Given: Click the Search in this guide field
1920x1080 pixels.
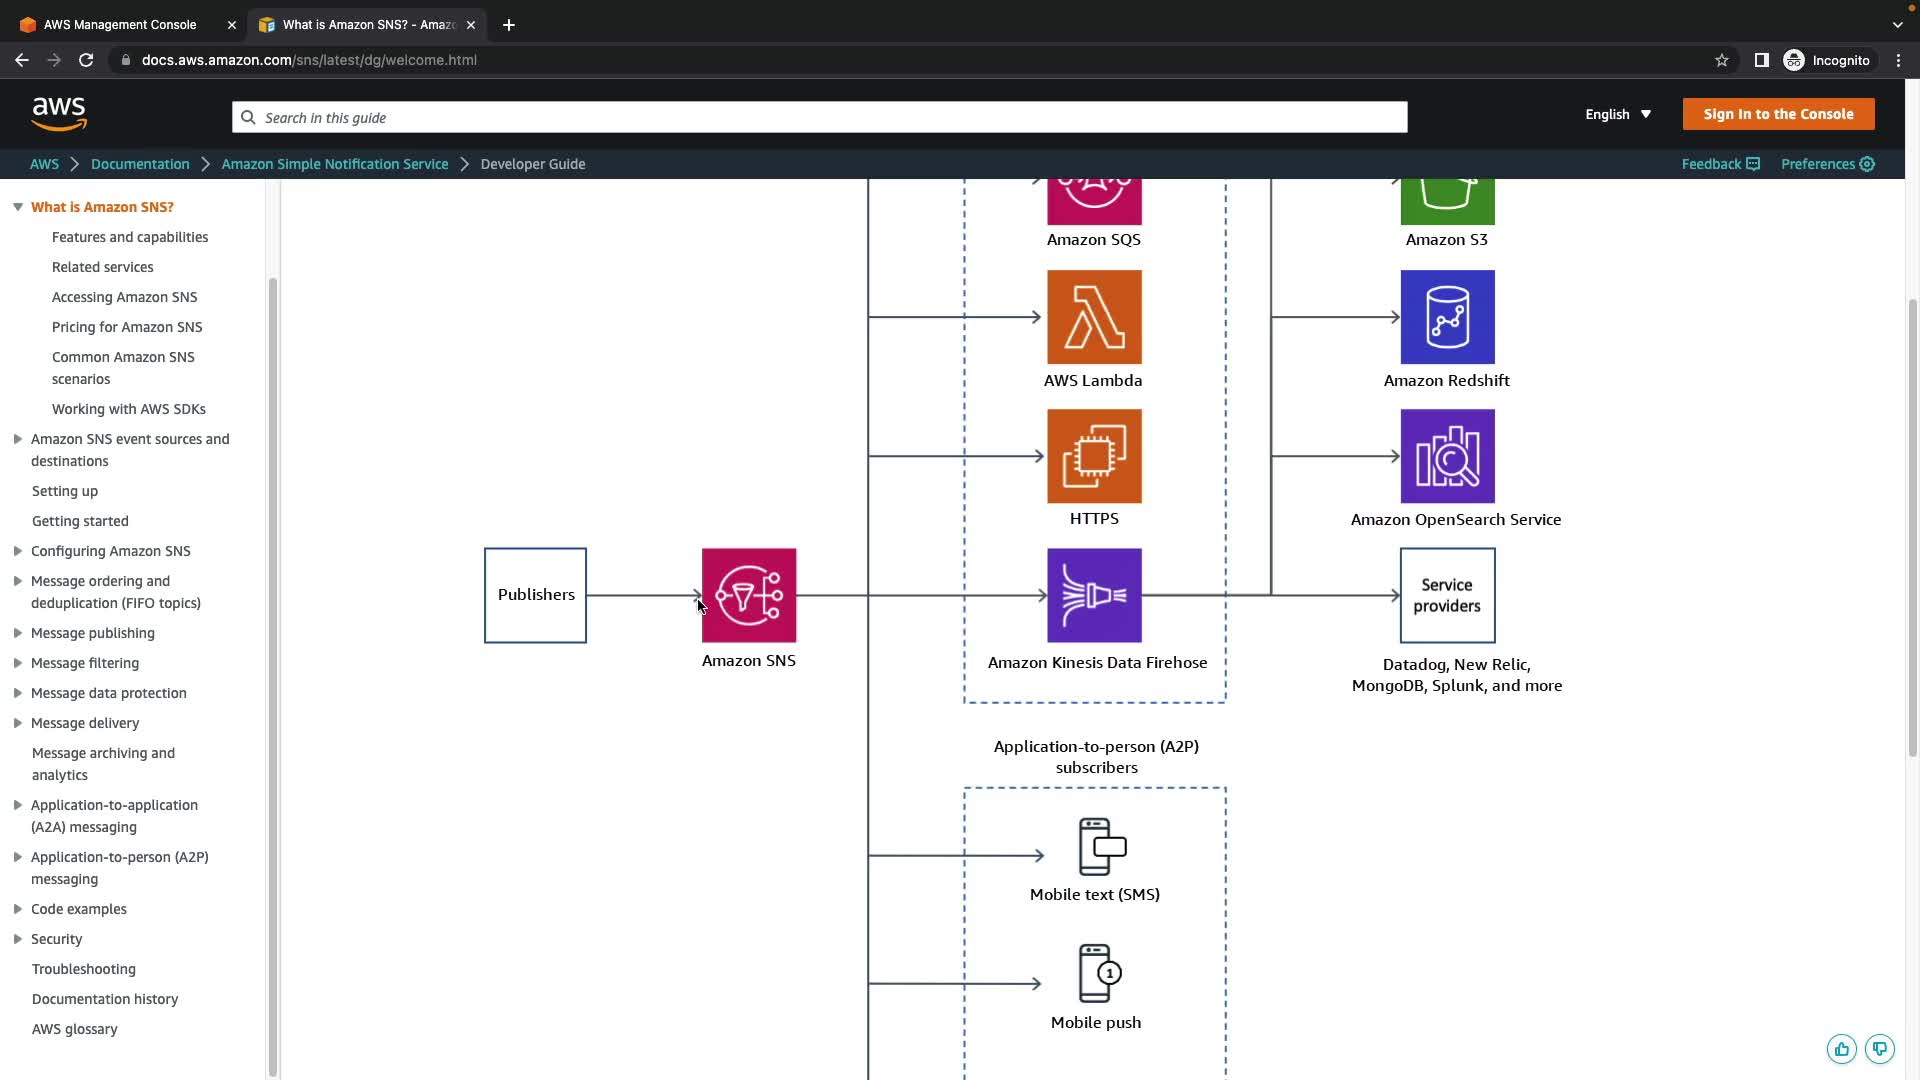Looking at the screenshot, I should point(820,117).
